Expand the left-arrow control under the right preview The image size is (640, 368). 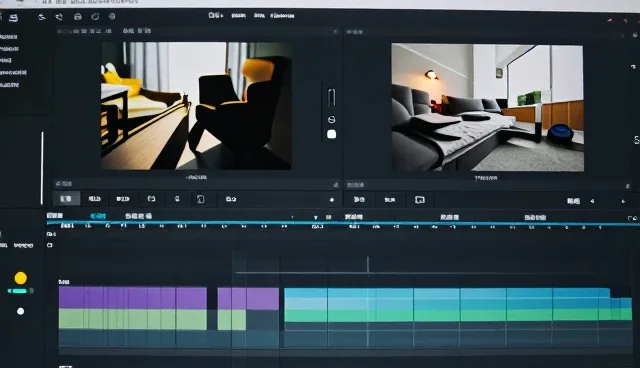coord(592,201)
